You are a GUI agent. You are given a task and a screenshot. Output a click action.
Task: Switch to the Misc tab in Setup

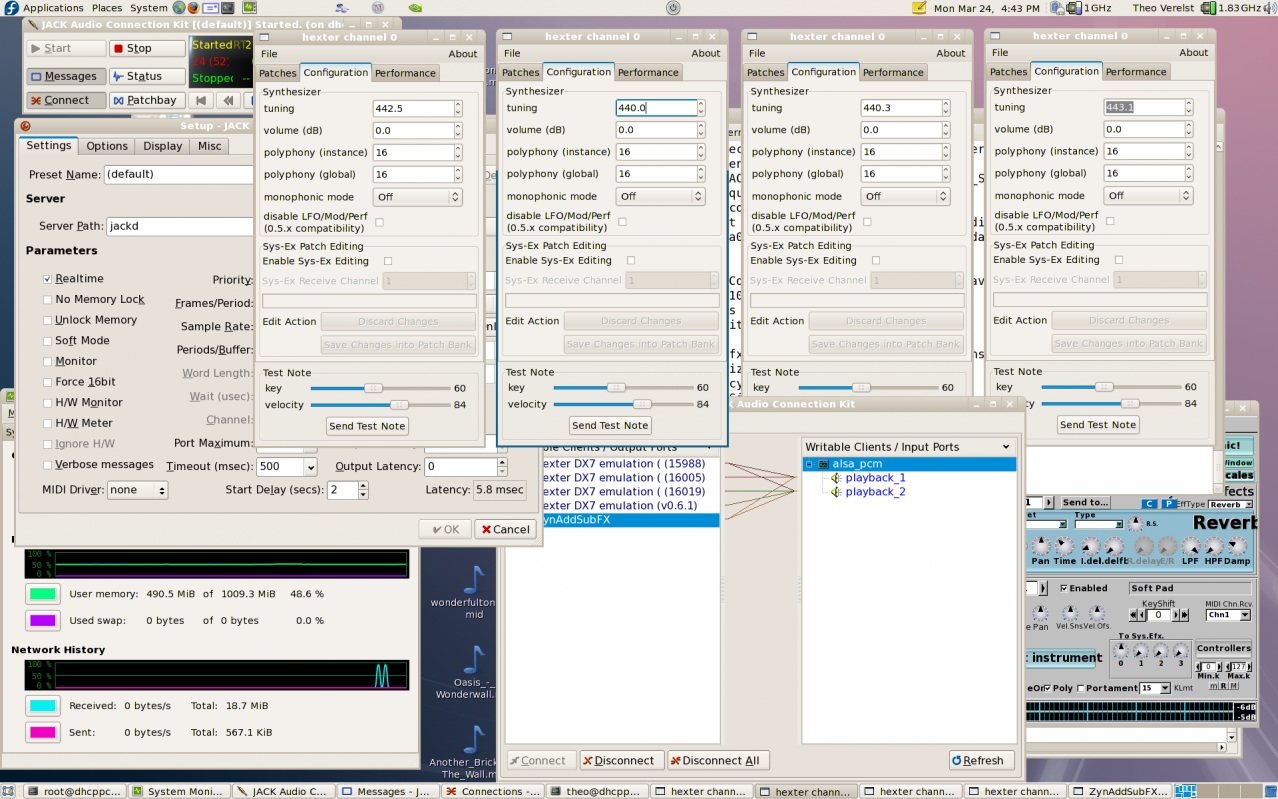(x=210, y=146)
